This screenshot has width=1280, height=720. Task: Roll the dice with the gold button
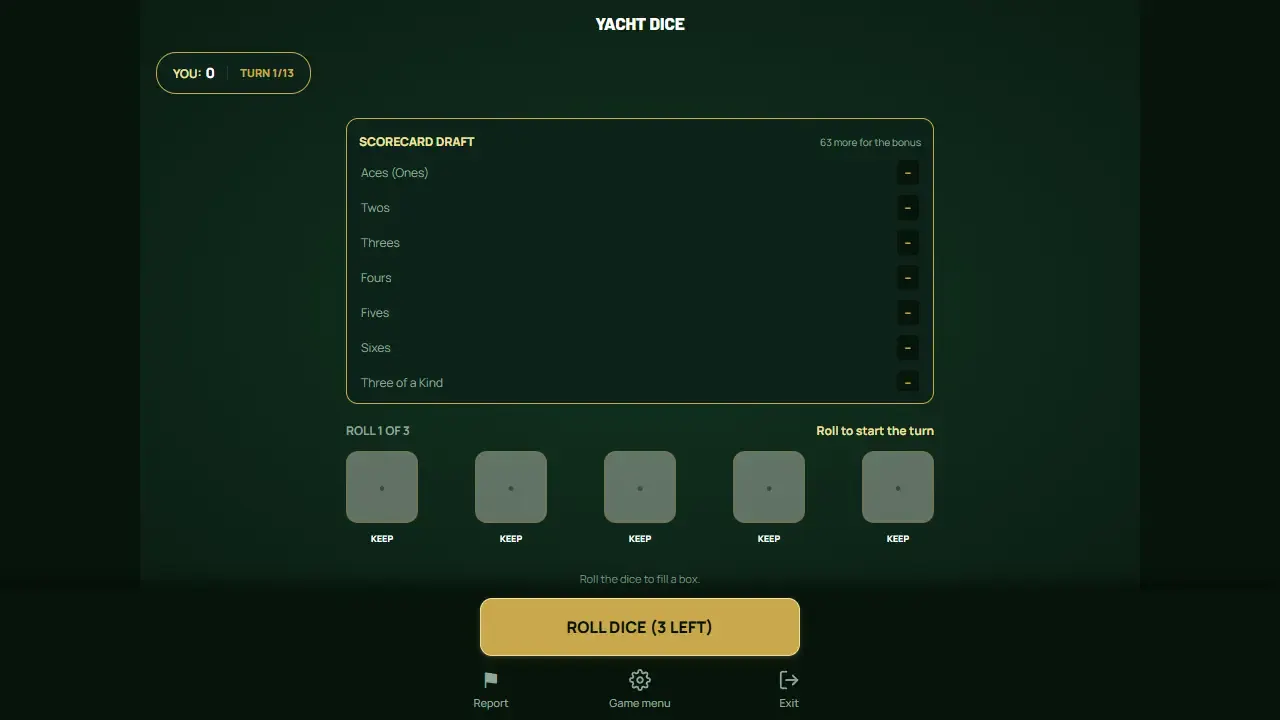tap(640, 627)
